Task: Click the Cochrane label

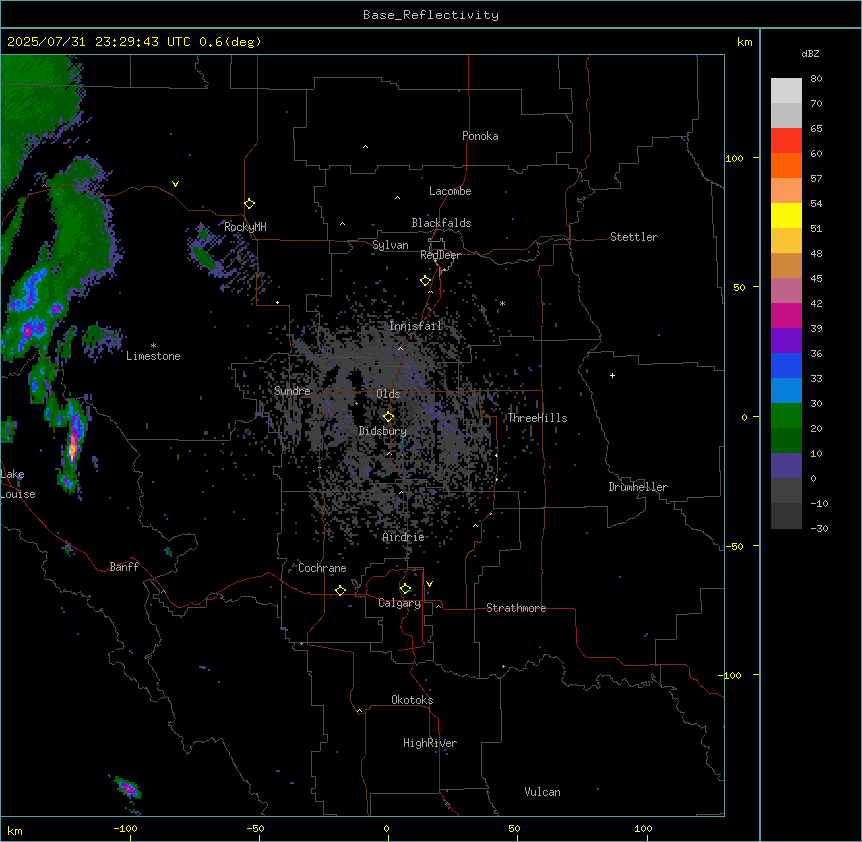Action: coord(322,568)
